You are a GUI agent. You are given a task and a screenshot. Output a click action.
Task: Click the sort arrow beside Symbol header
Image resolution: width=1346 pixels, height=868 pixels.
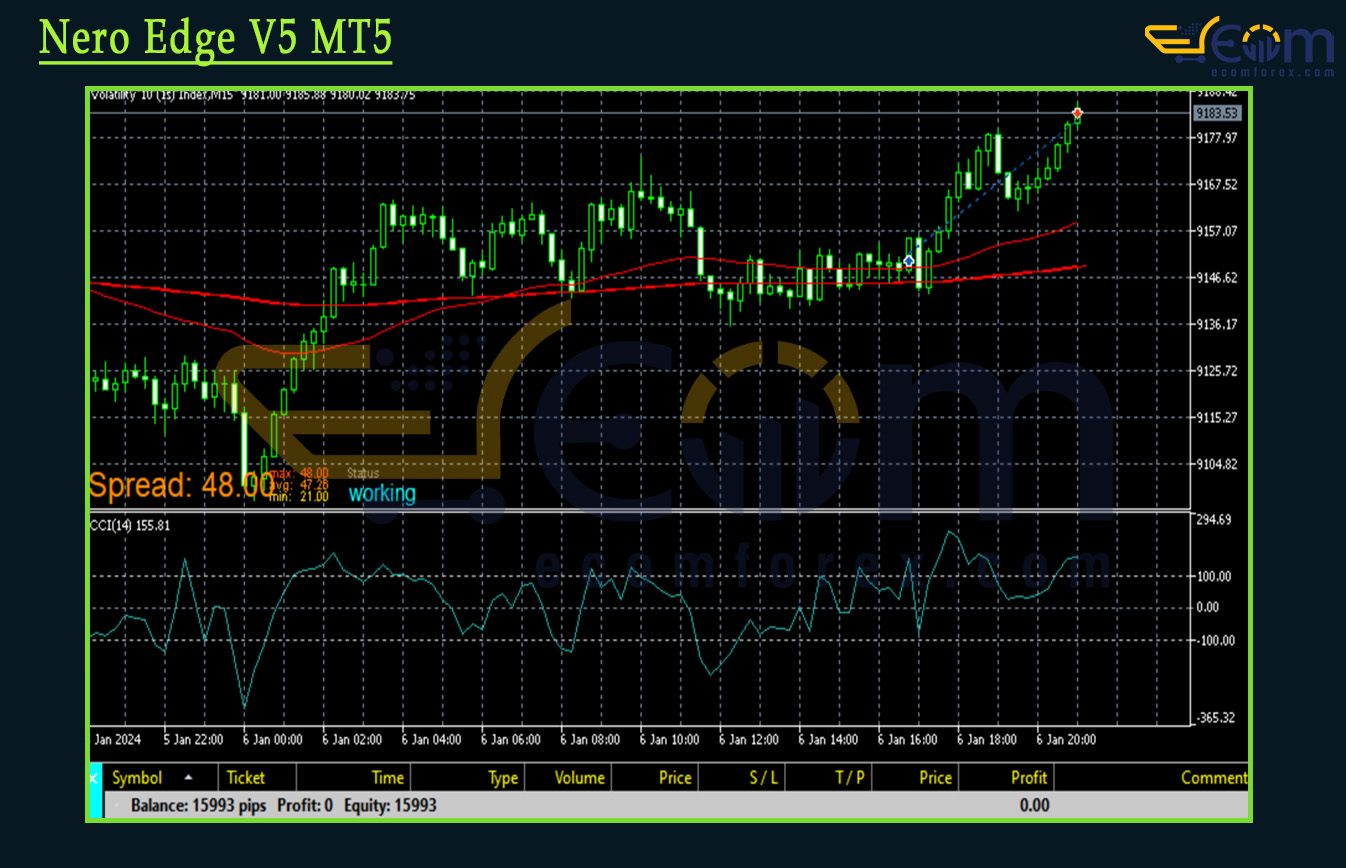point(188,778)
